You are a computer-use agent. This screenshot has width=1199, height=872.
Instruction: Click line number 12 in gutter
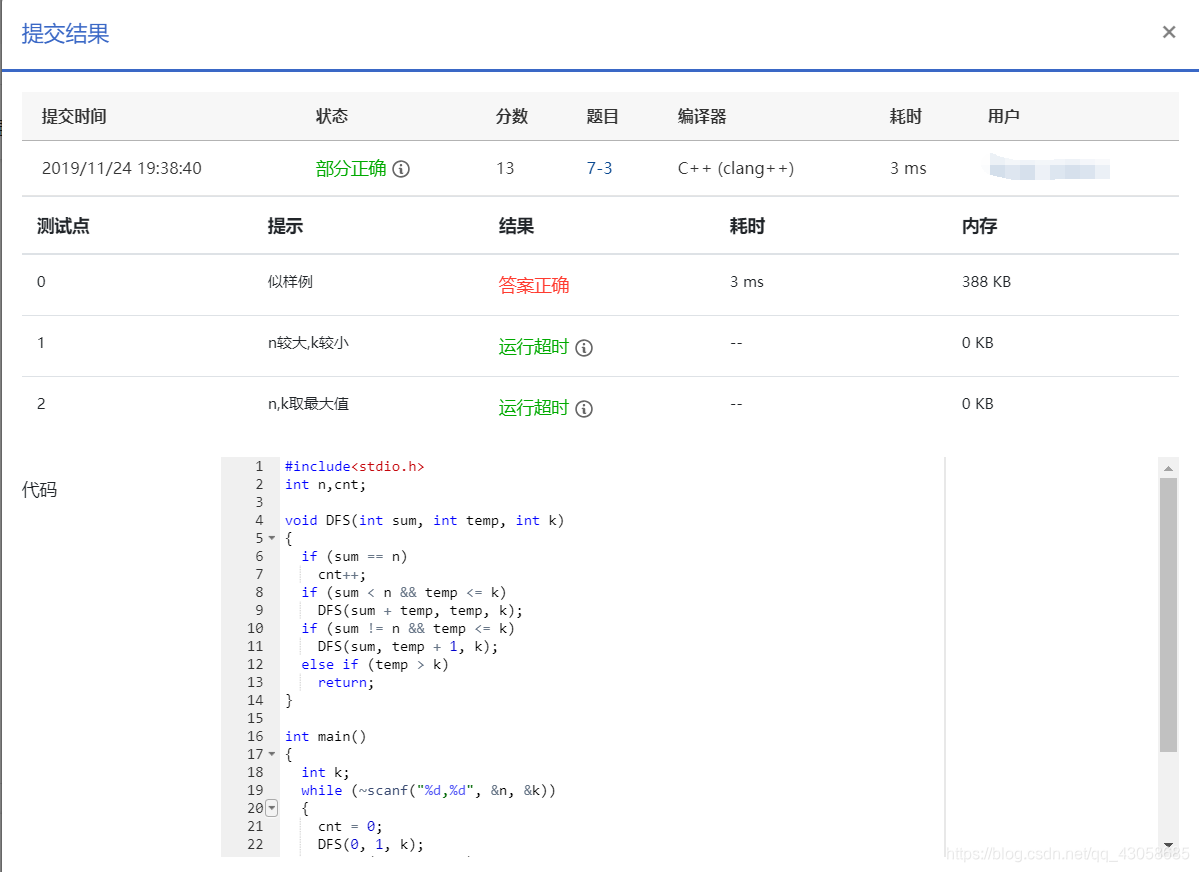coord(255,665)
